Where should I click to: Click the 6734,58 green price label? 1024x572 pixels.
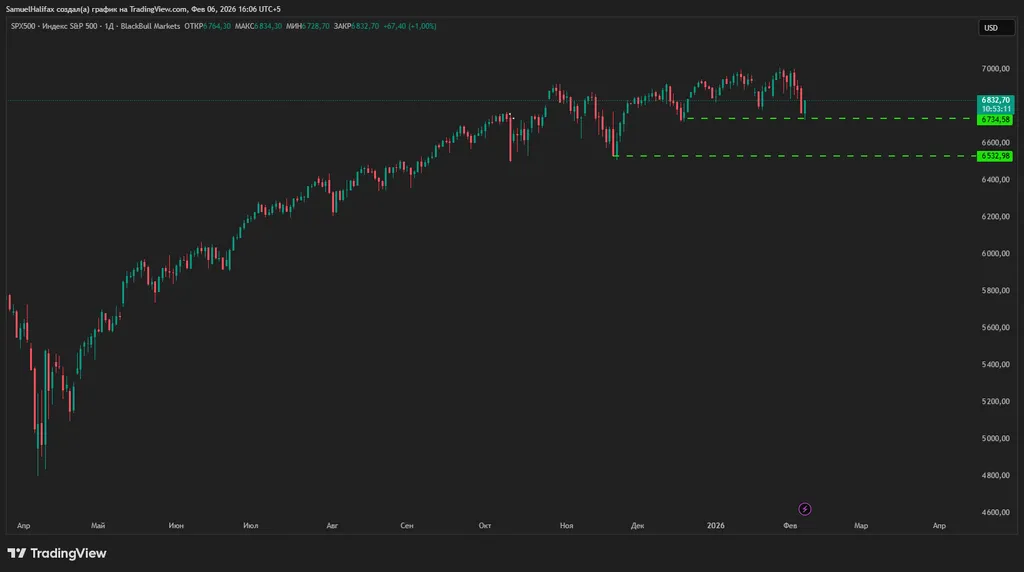[995, 119]
